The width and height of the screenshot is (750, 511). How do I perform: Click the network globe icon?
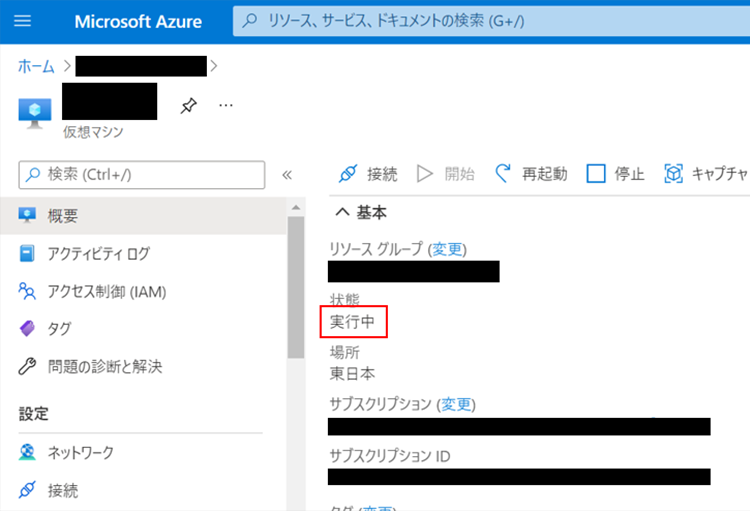pos(27,452)
